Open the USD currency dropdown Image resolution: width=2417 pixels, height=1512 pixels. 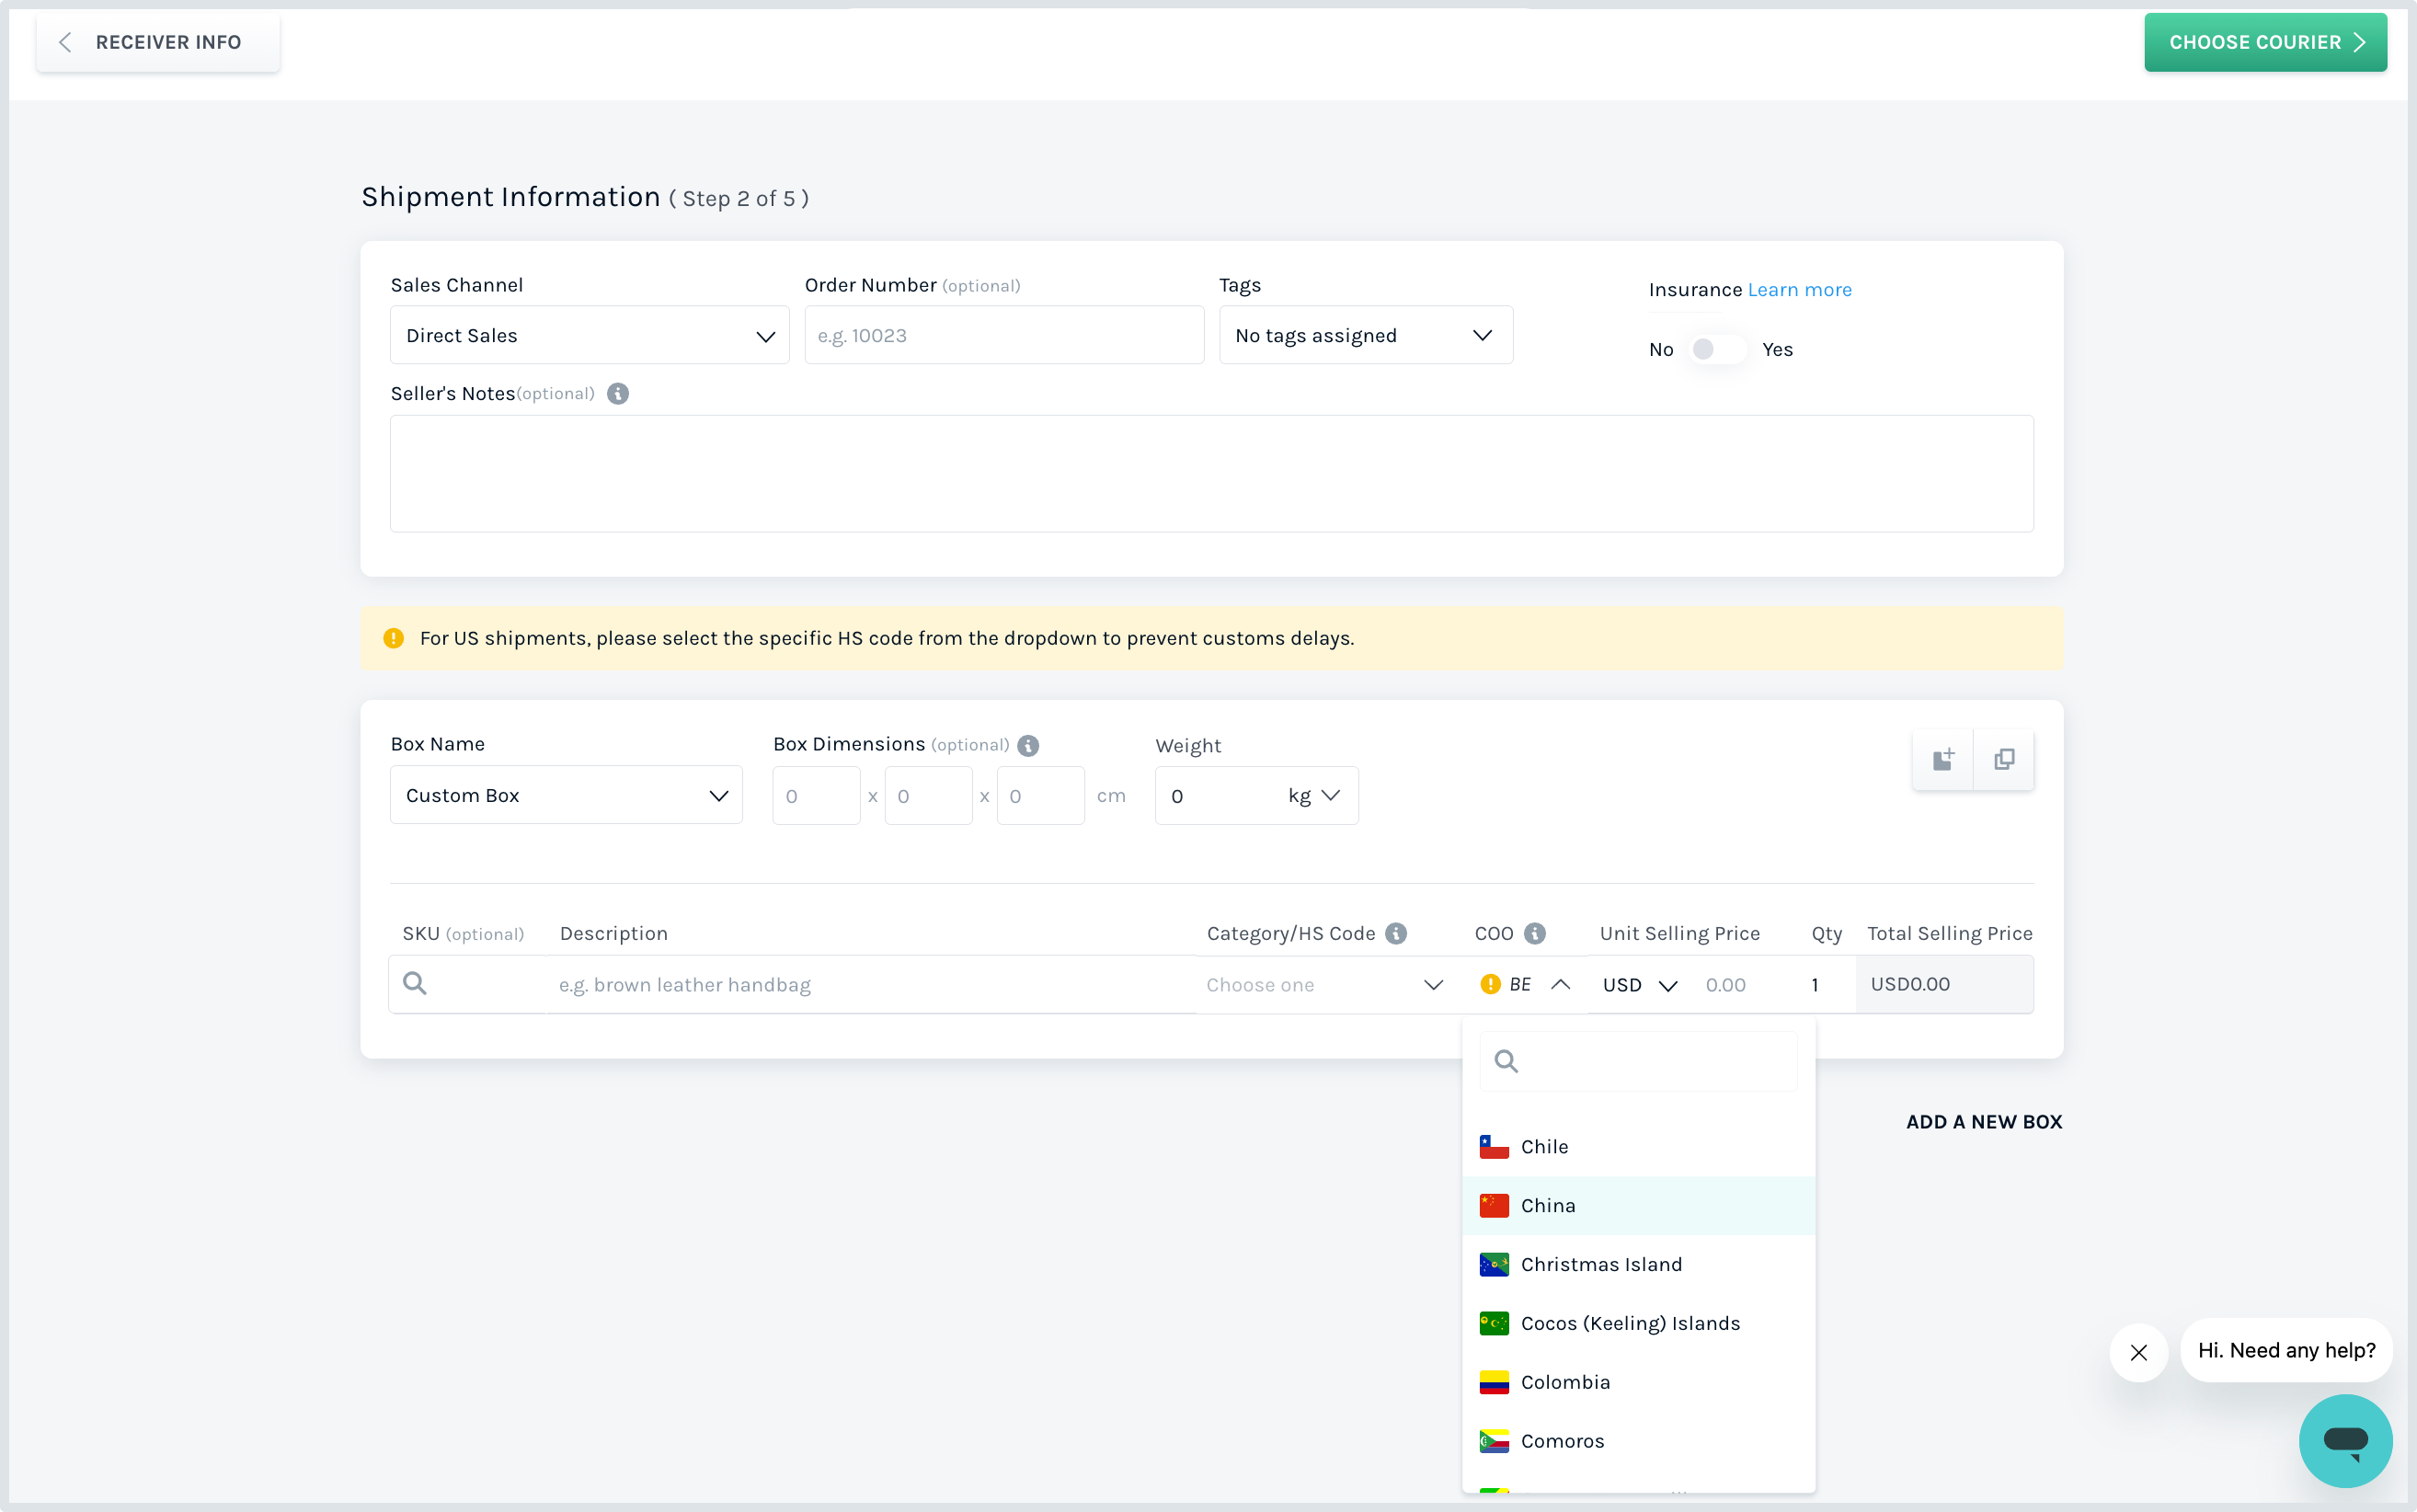pos(1640,985)
